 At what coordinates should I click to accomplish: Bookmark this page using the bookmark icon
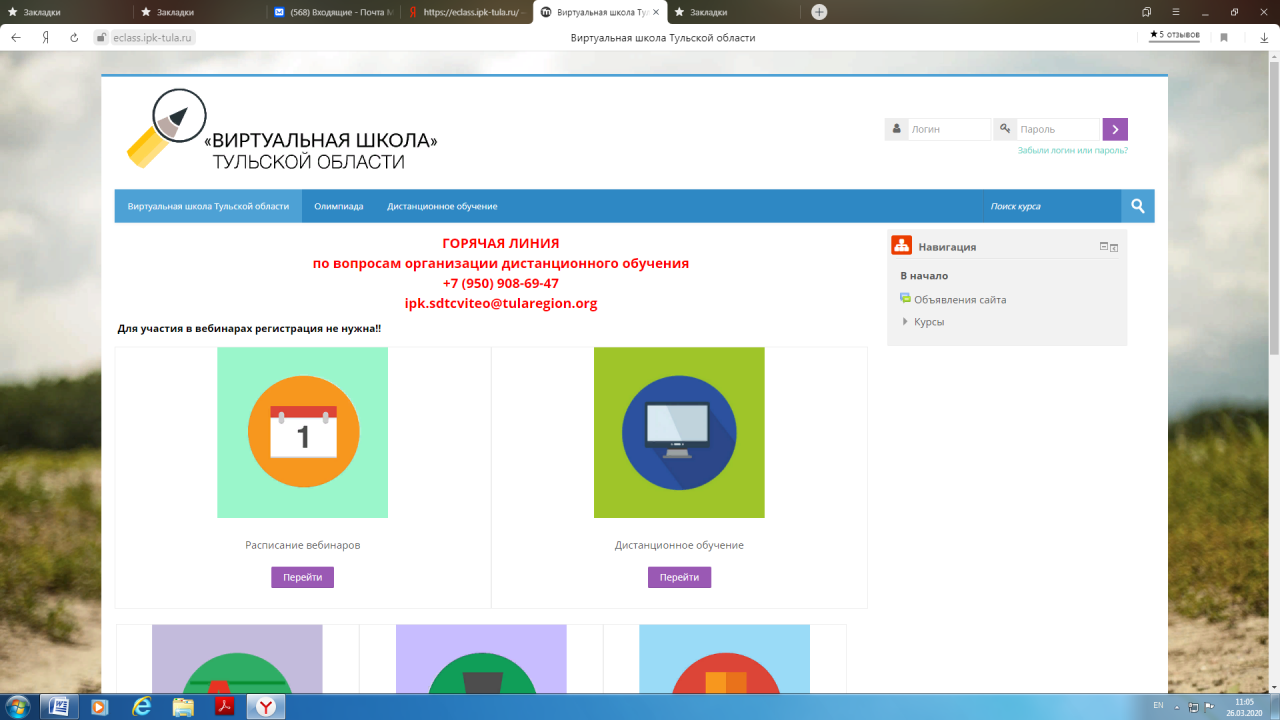(x=1224, y=37)
